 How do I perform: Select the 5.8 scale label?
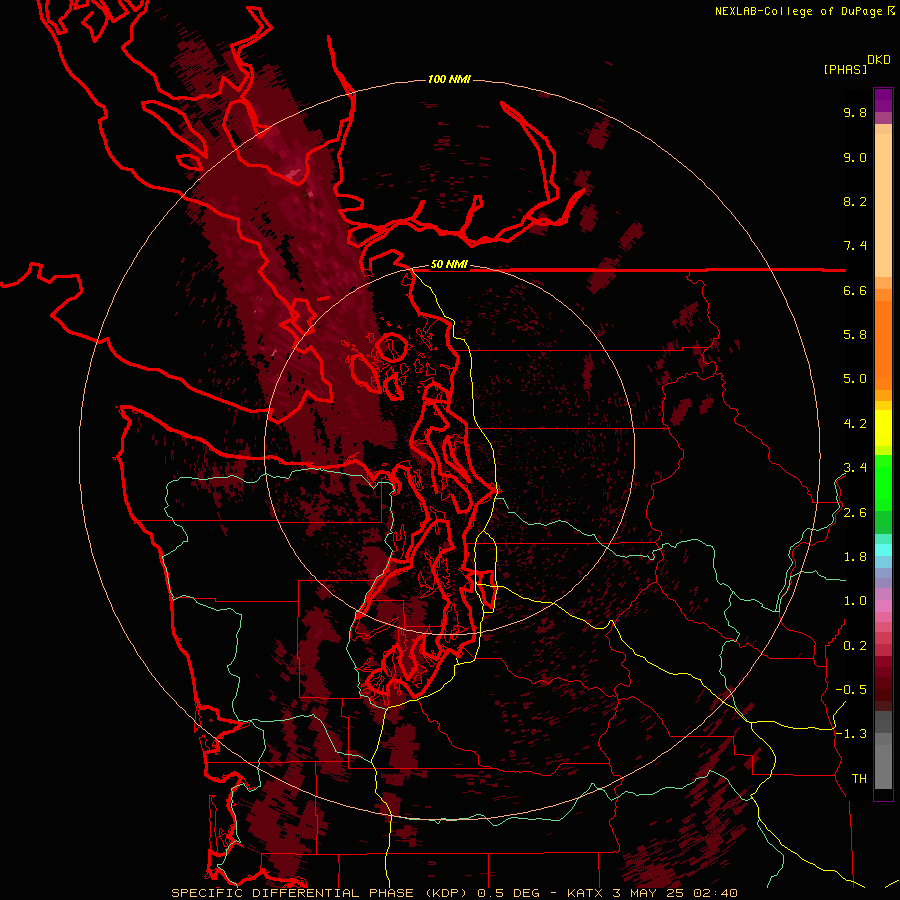pyautogui.click(x=855, y=335)
